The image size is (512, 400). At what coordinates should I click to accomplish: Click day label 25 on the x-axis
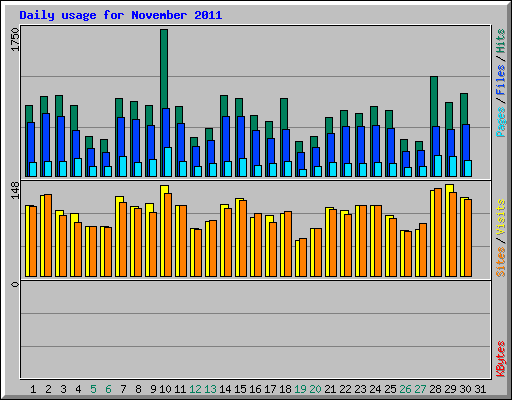(390, 389)
